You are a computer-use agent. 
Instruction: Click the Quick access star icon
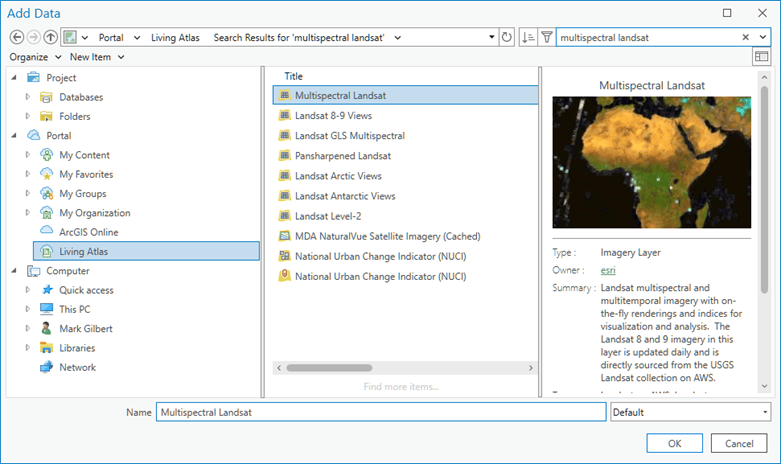point(47,290)
